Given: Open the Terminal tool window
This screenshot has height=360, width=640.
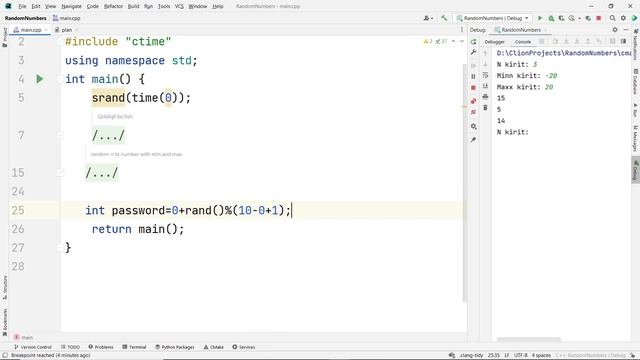Looking at the screenshot, I should tap(134, 347).
